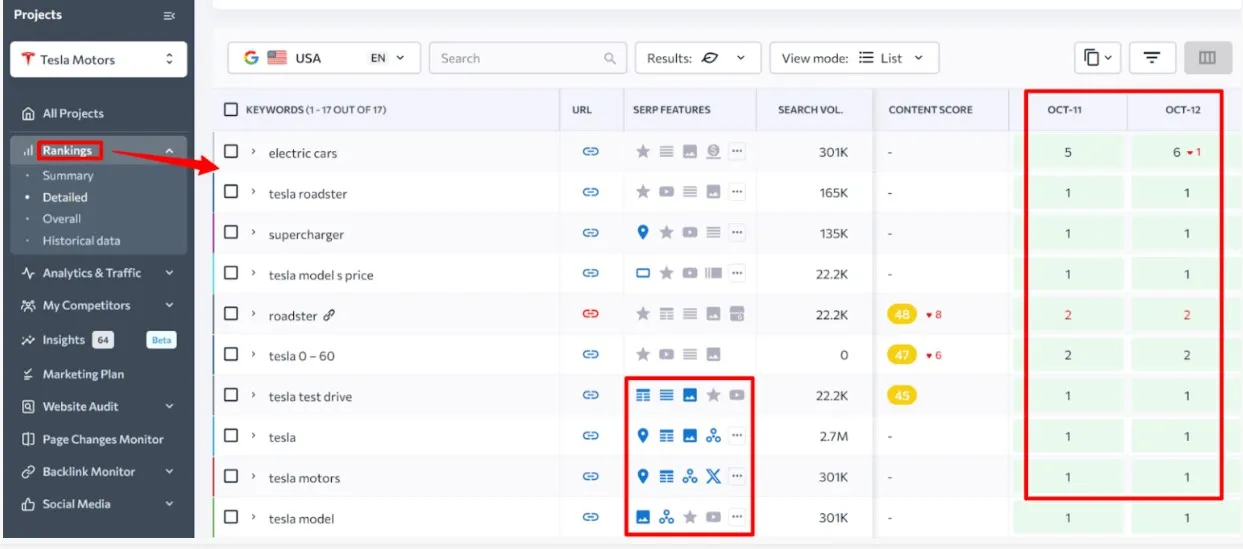This screenshot has height=549, width=1243.
Task: Tick the checkbox for tesla motors
Action: tap(231, 476)
